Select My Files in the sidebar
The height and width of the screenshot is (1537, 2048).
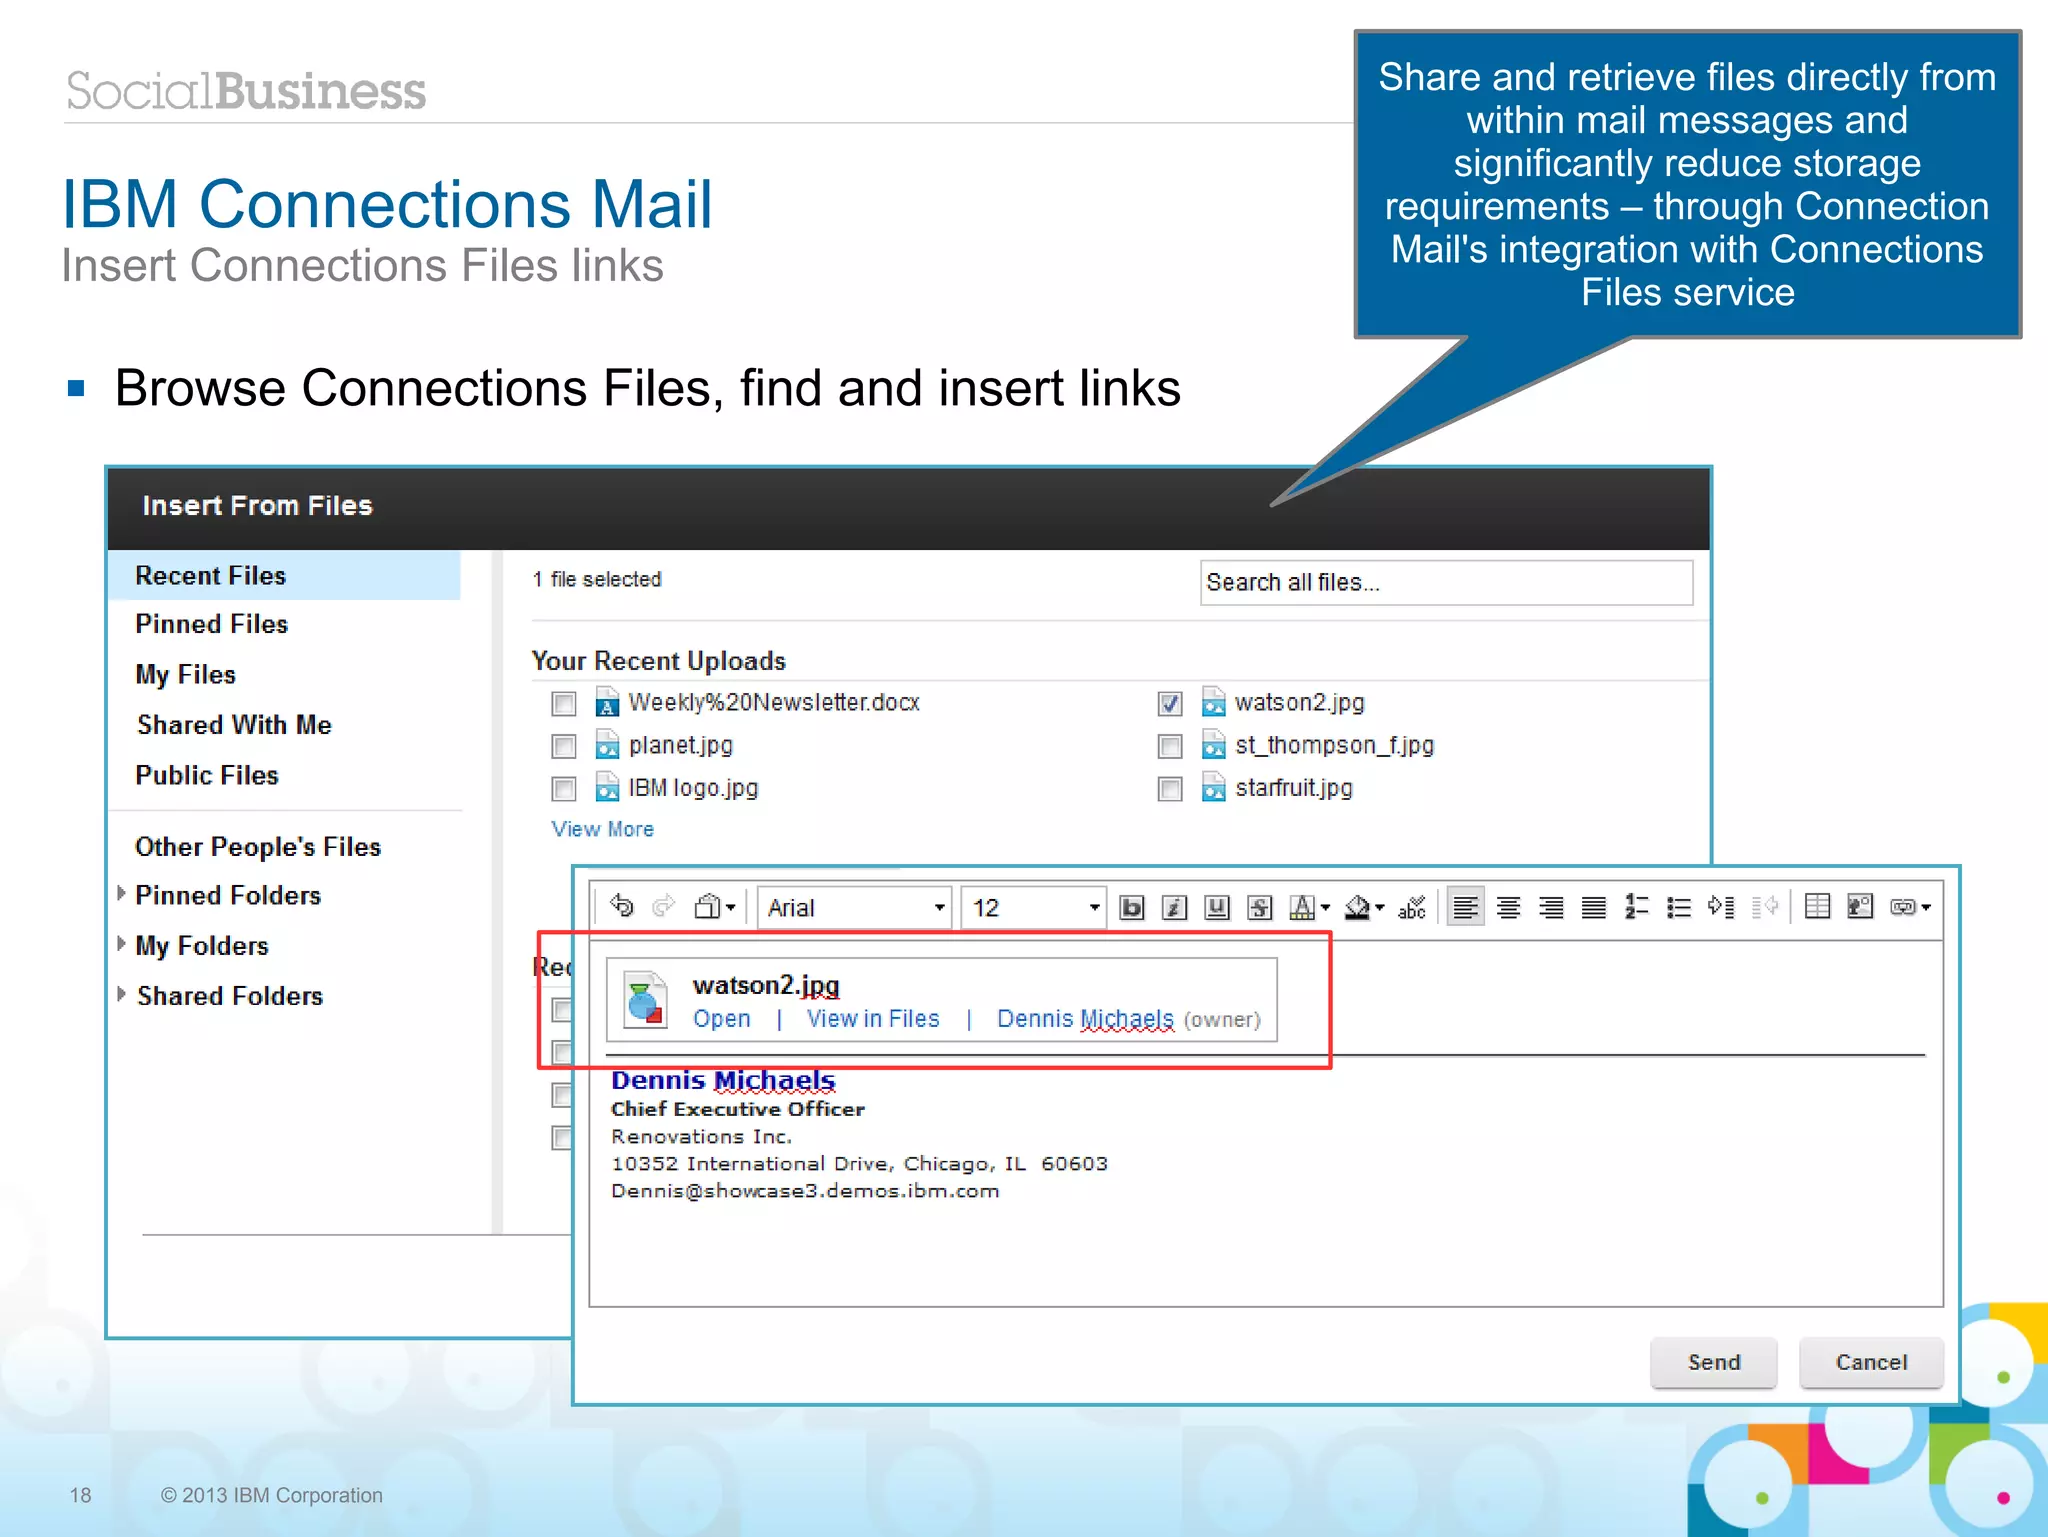click(186, 675)
